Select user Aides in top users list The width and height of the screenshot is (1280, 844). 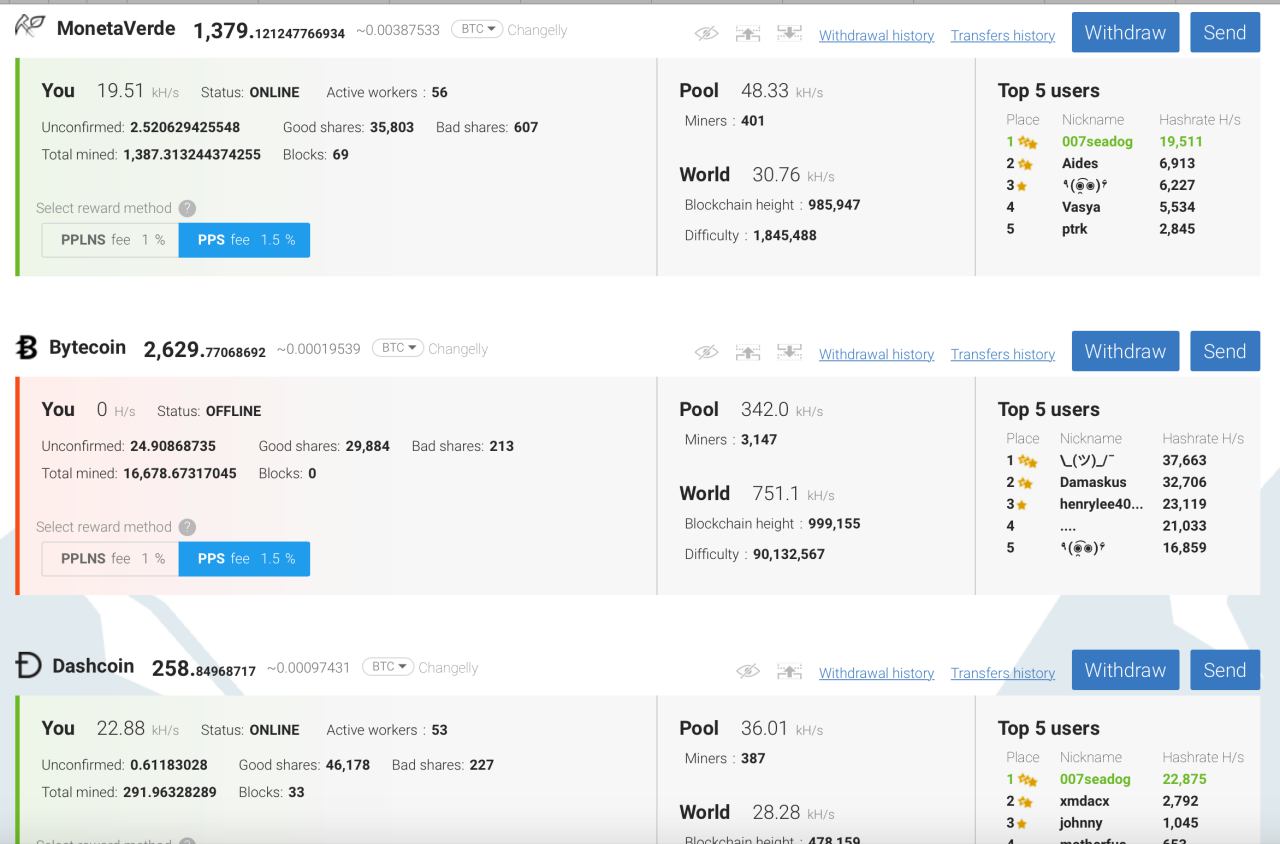click(1080, 164)
